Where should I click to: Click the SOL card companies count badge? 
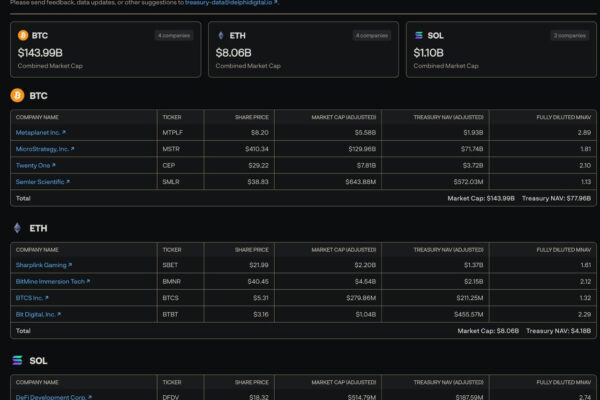(569, 36)
